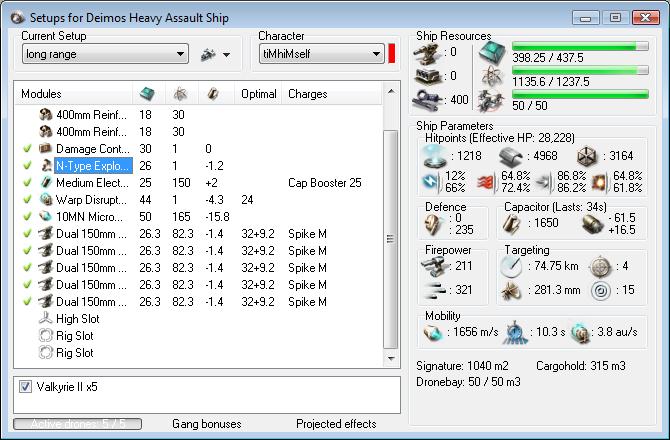Click the Optimal column header
This screenshot has width=670, height=440.
(258, 94)
